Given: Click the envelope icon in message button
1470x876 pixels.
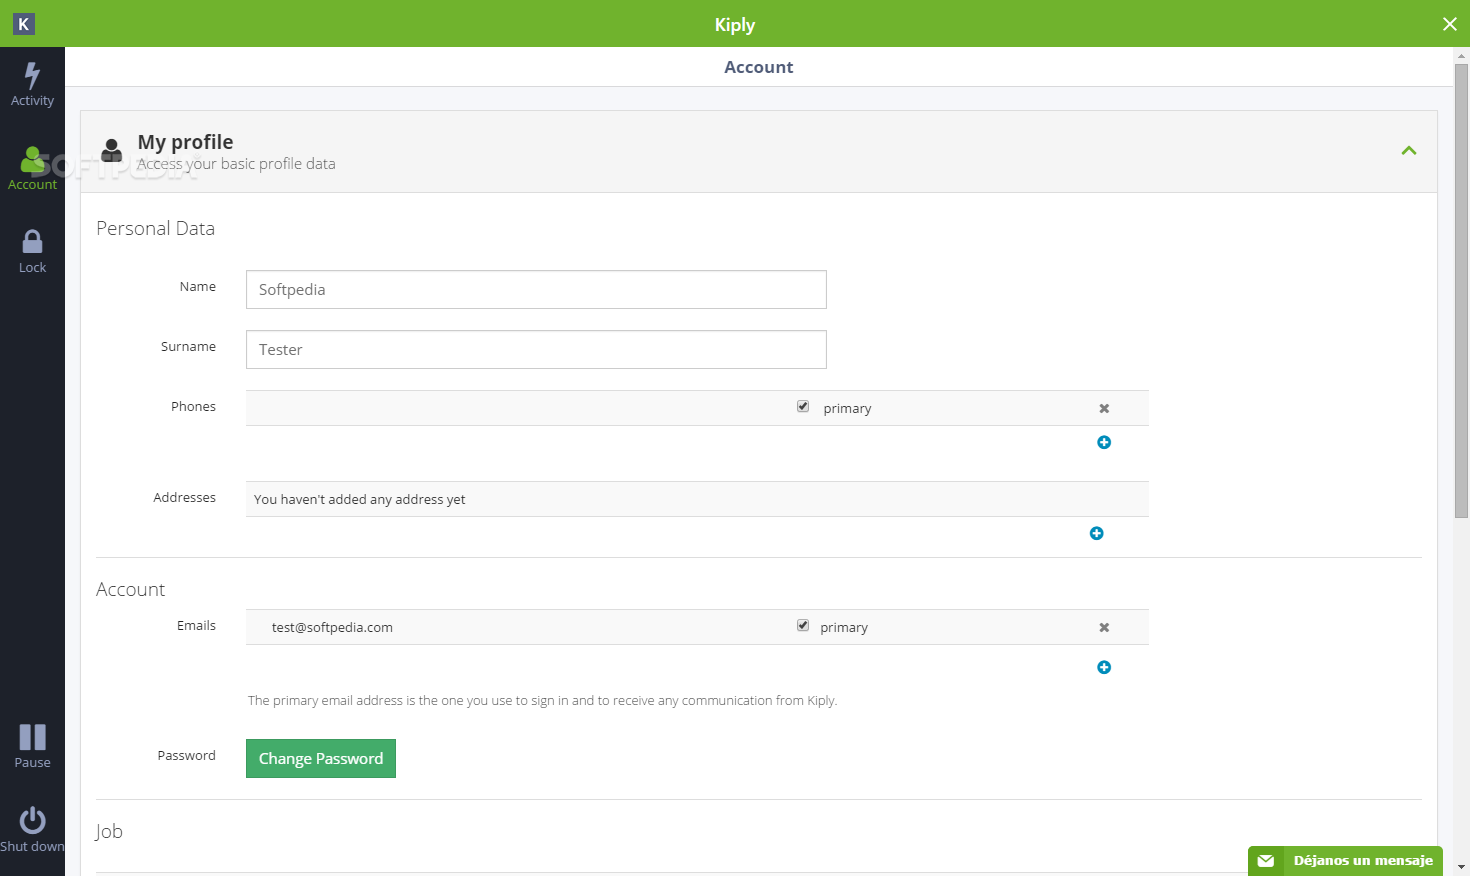Looking at the screenshot, I should coord(1266,861).
